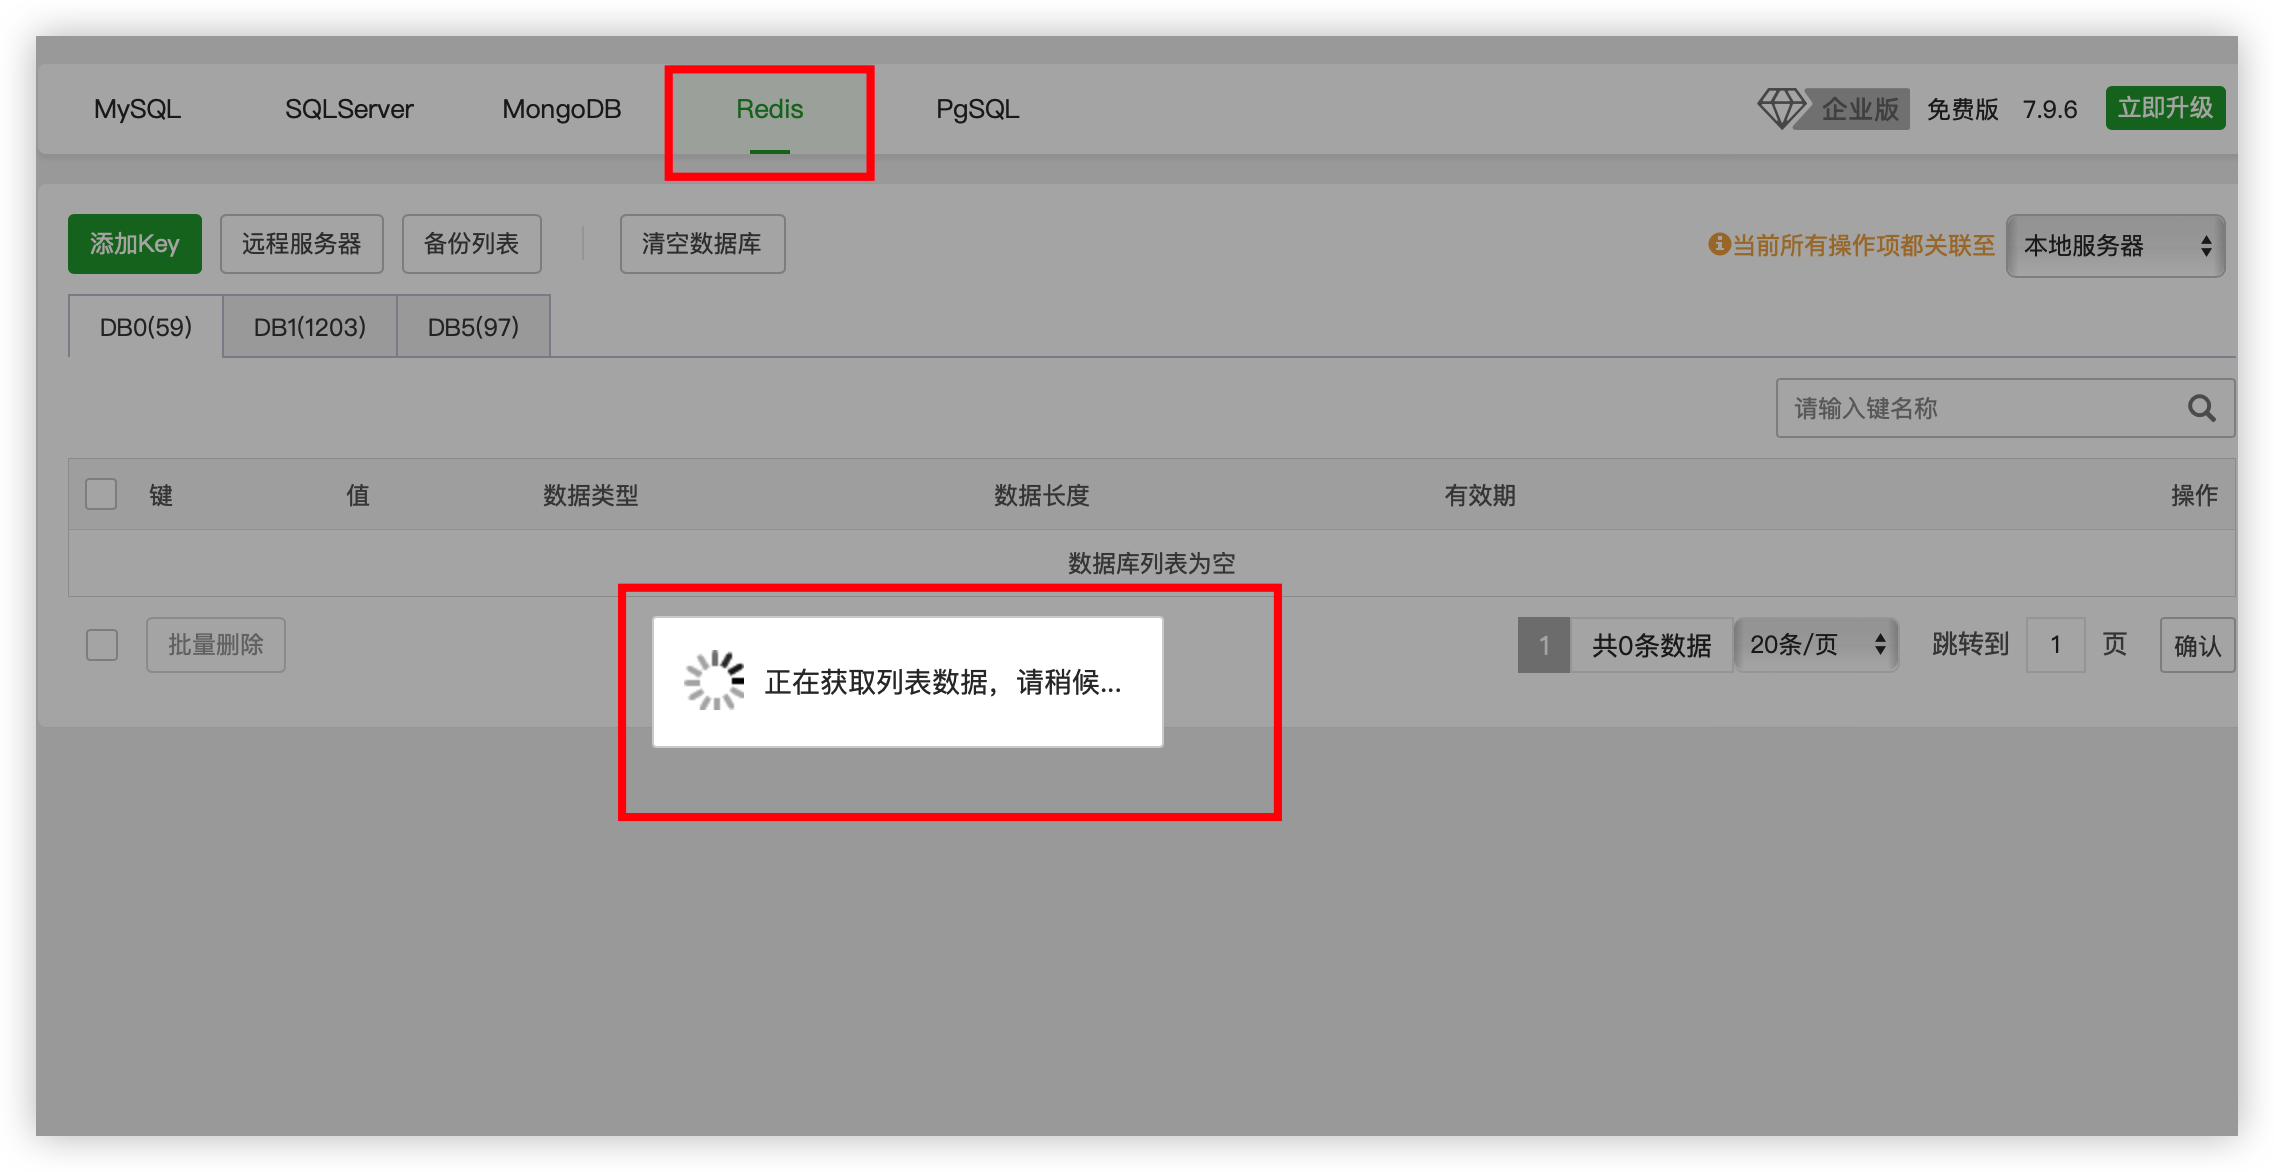This screenshot has height=1172, width=2274.
Task: Open the 远程服务器 settings
Action: pos(301,243)
